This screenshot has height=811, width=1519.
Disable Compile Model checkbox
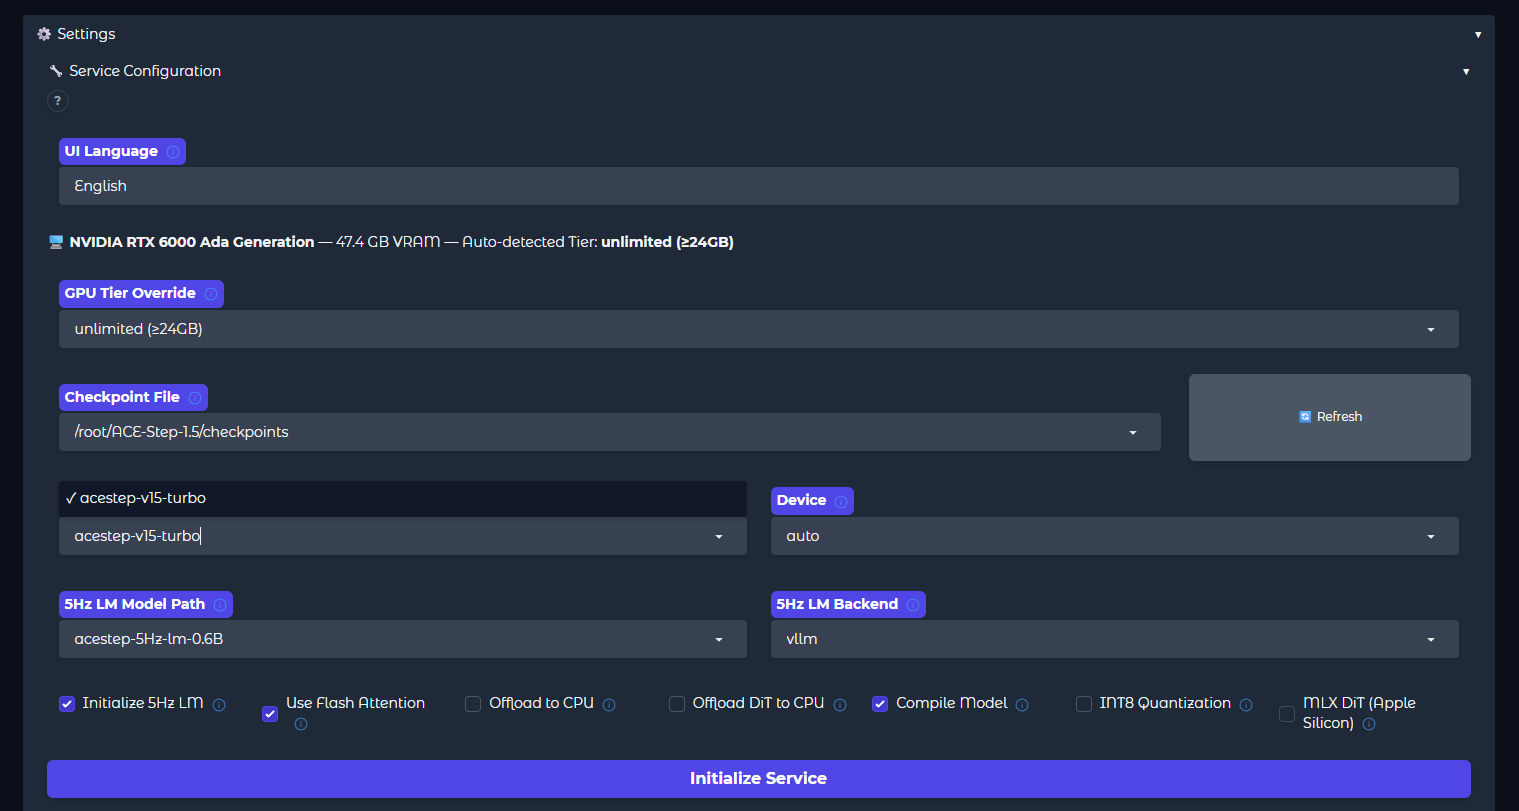(880, 704)
